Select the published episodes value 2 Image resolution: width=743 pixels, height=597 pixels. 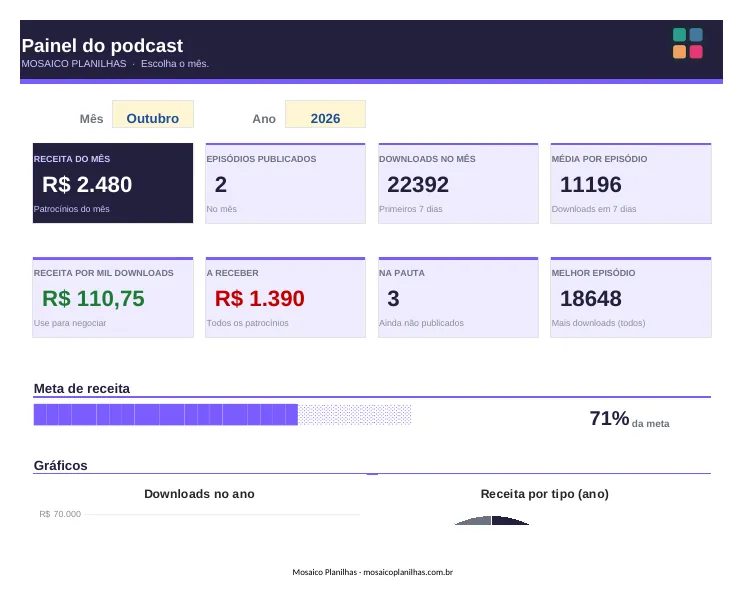221,184
